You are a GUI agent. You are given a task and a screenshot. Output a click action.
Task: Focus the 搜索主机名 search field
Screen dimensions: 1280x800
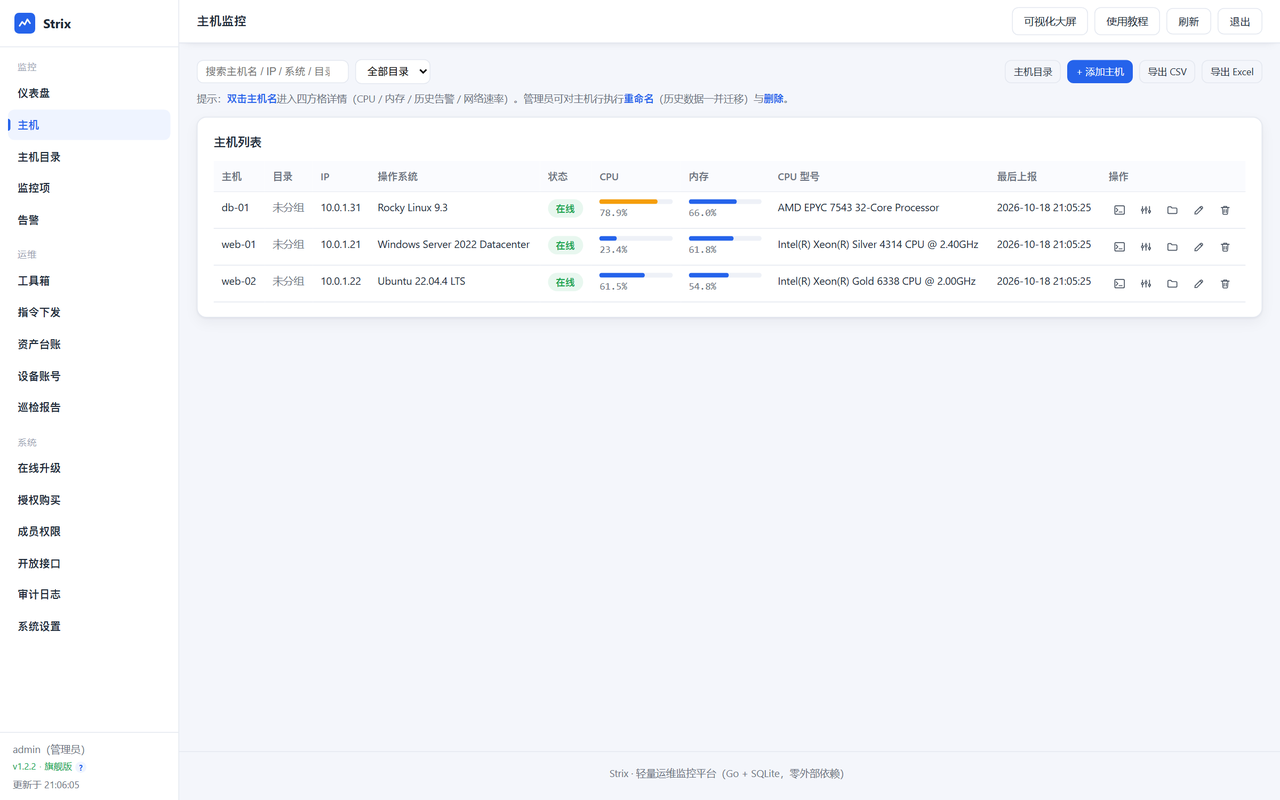(x=273, y=72)
